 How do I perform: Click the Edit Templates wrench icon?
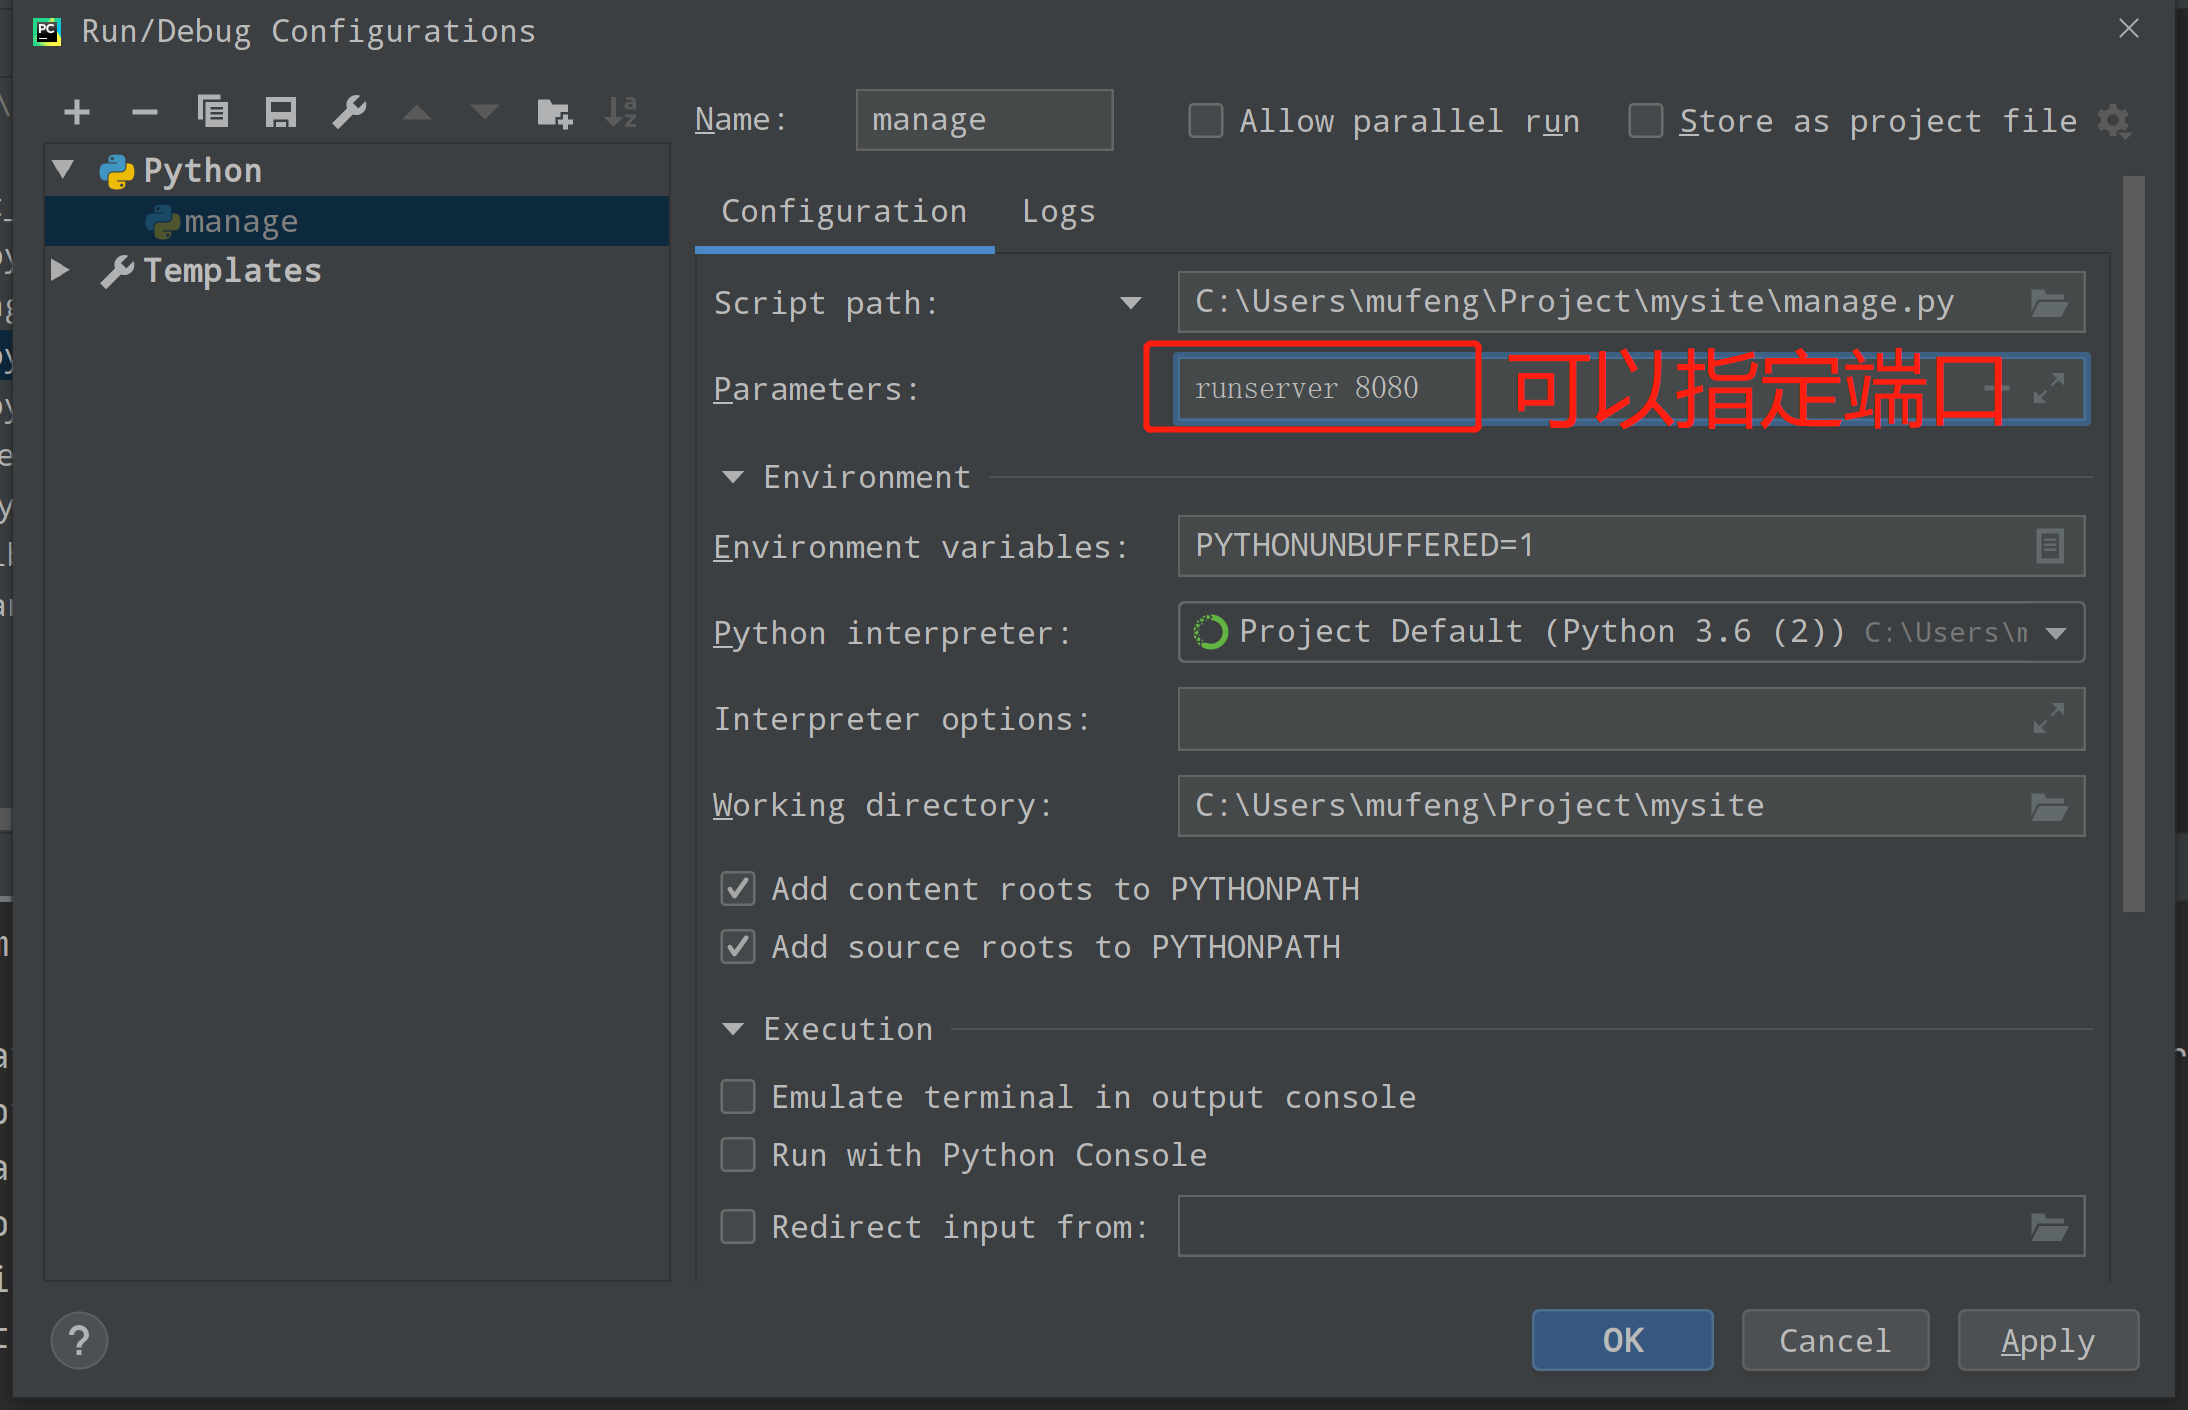click(349, 113)
